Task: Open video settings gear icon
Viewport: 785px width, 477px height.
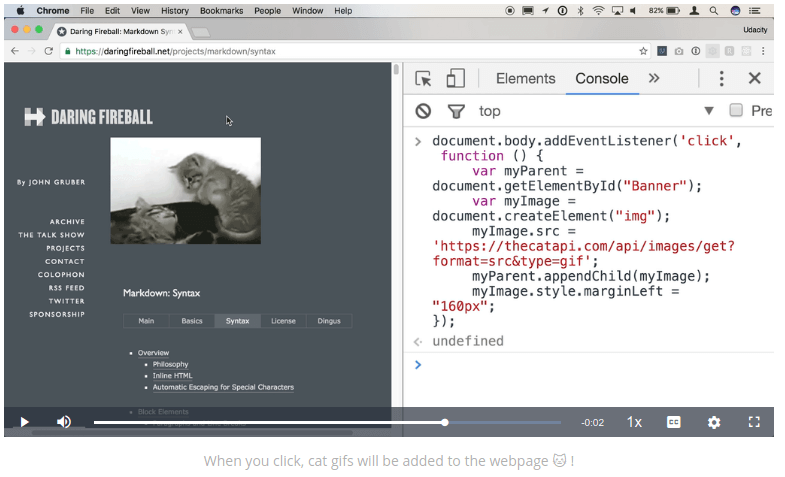Action: click(714, 422)
